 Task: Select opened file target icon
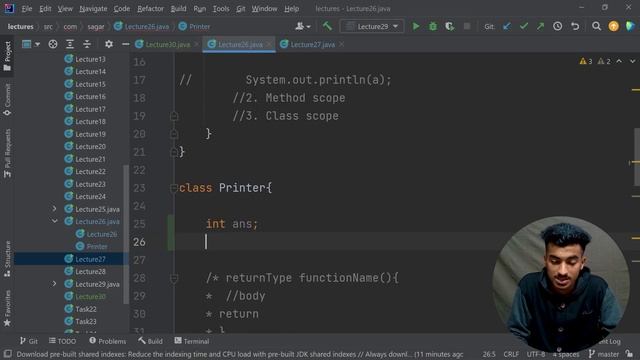coord(53,44)
